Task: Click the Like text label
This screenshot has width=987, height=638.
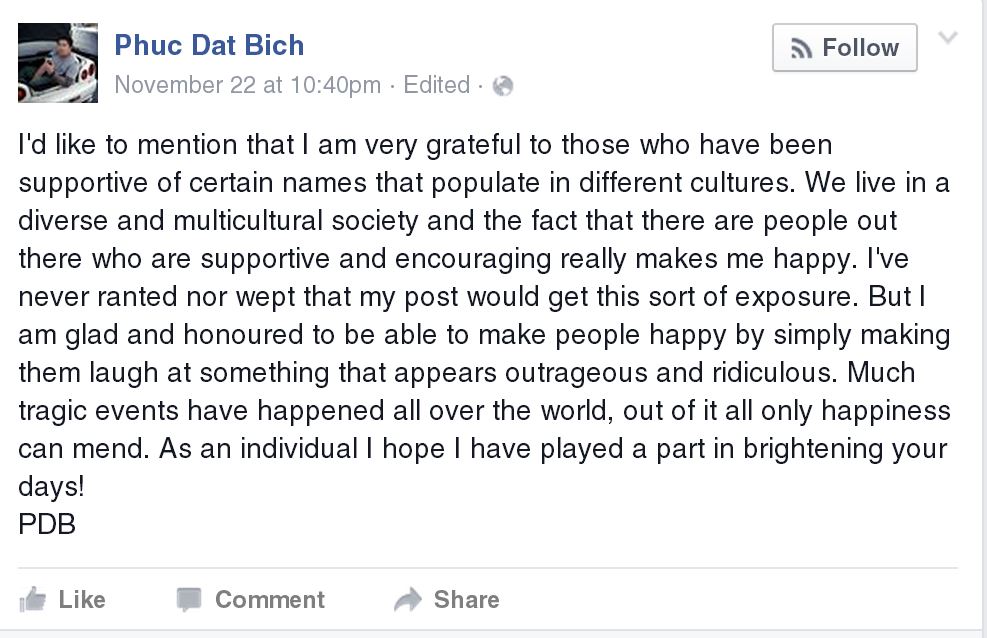Action: pos(82,599)
